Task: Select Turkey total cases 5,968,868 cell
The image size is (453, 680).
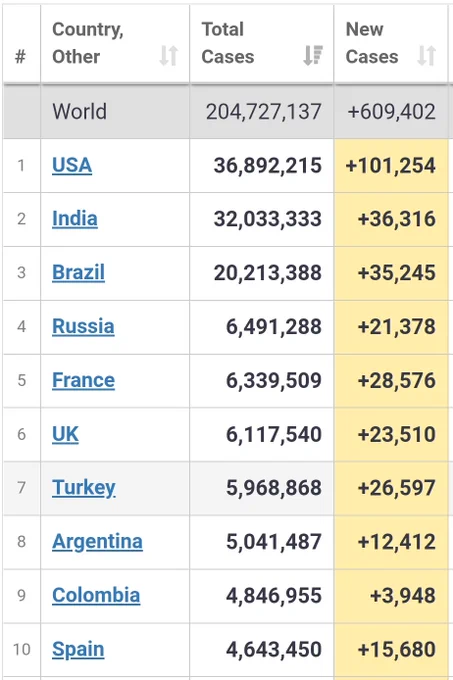Action: (262, 488)
